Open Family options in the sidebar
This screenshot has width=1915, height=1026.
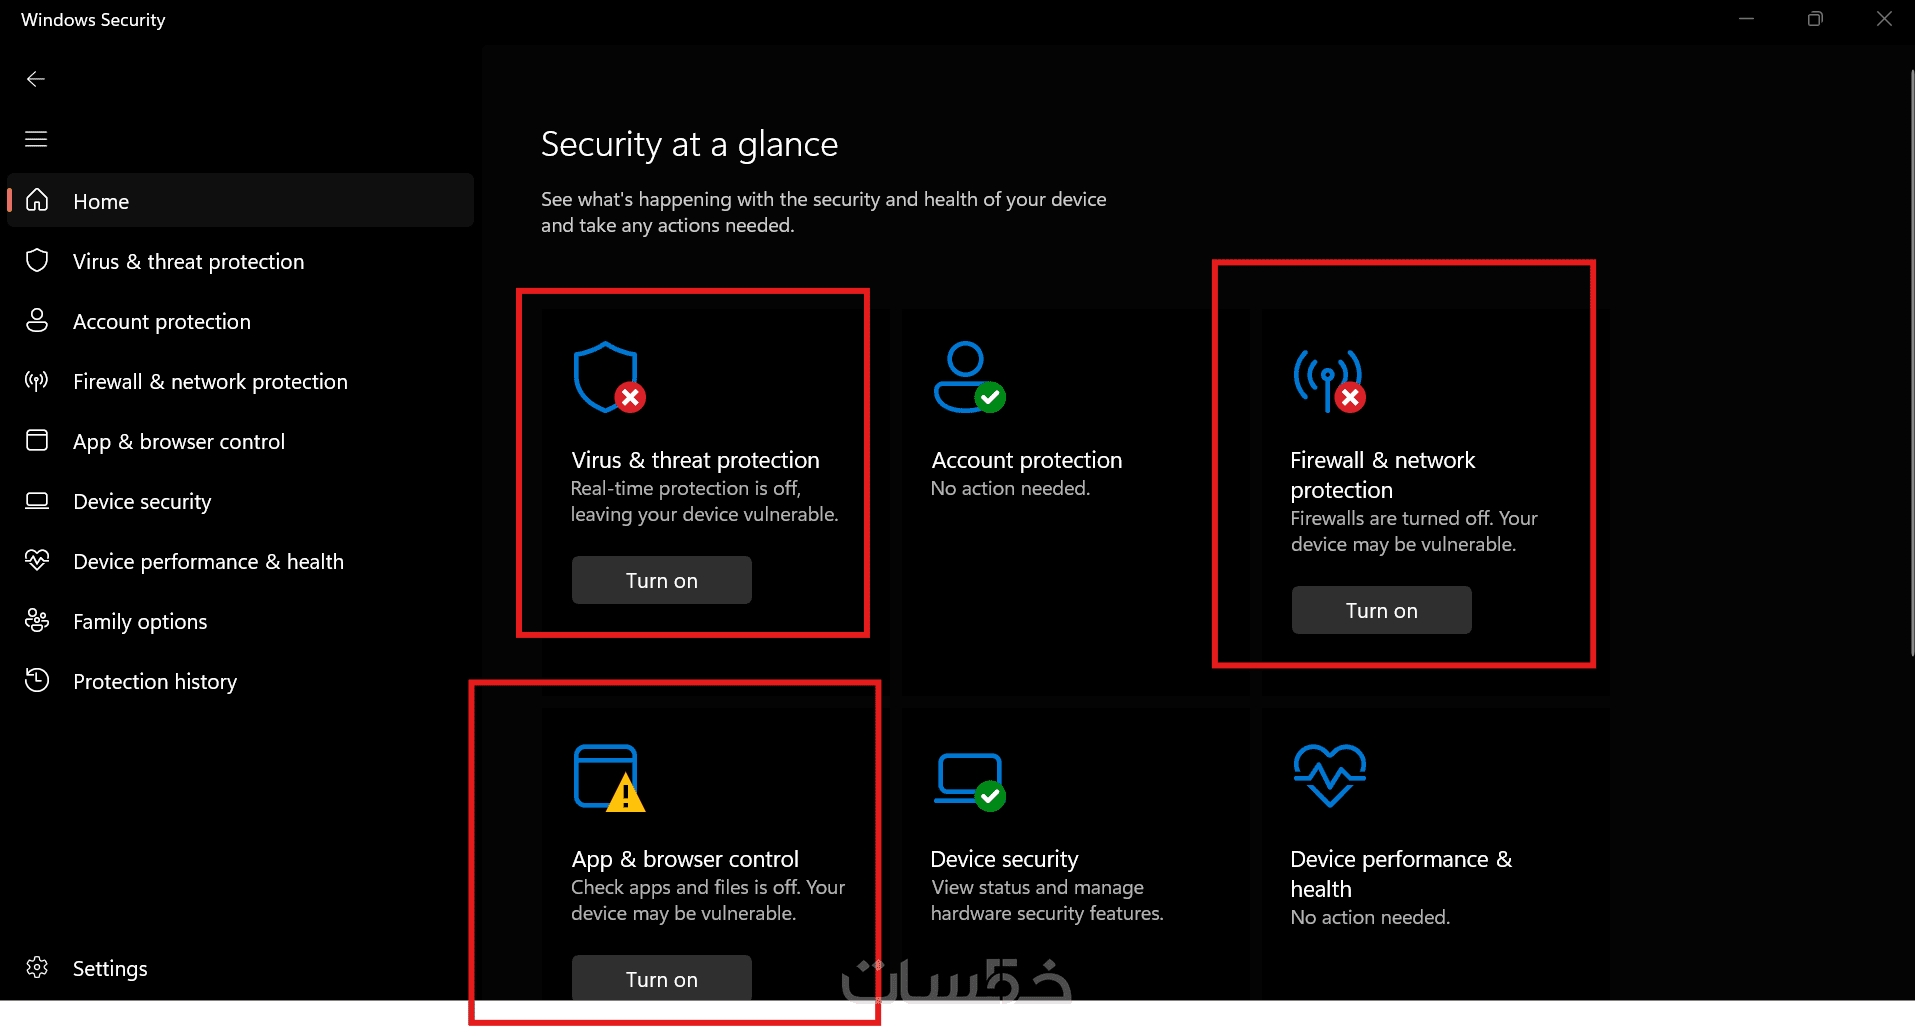tap(140, 621)
